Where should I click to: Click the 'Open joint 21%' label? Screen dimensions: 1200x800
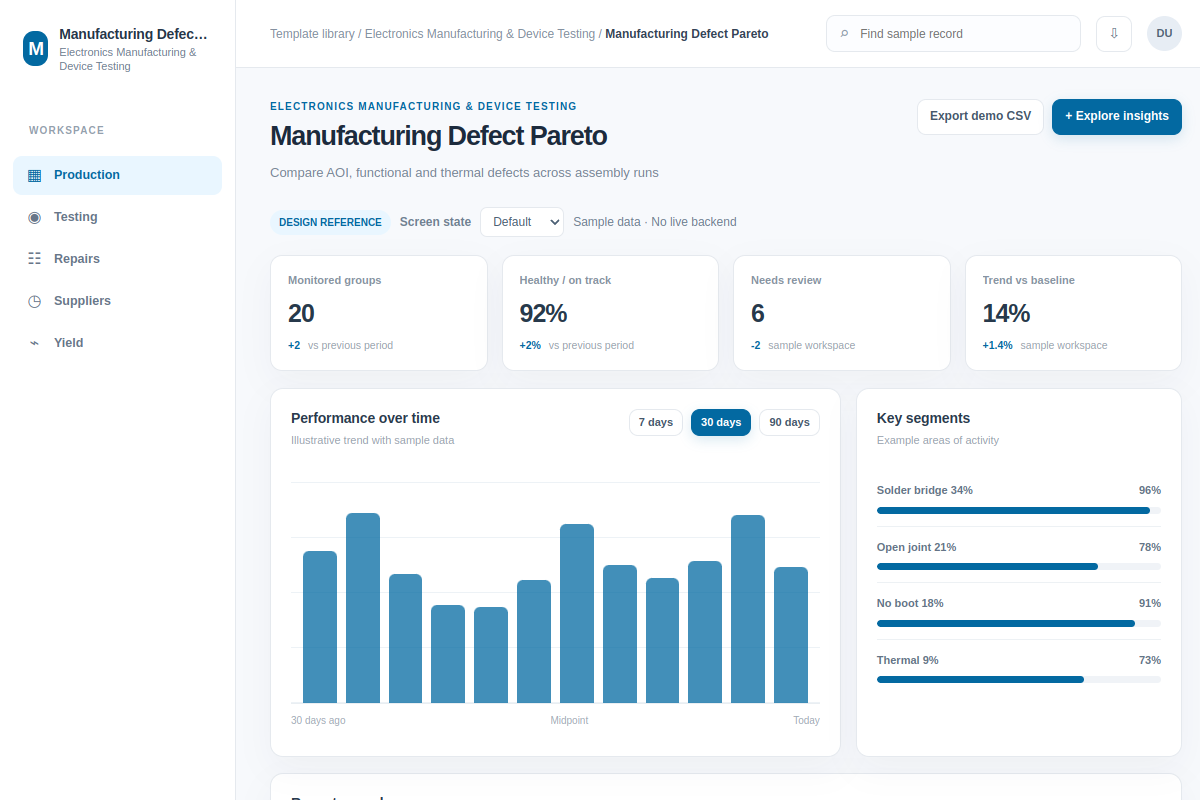tap(917, 547)
